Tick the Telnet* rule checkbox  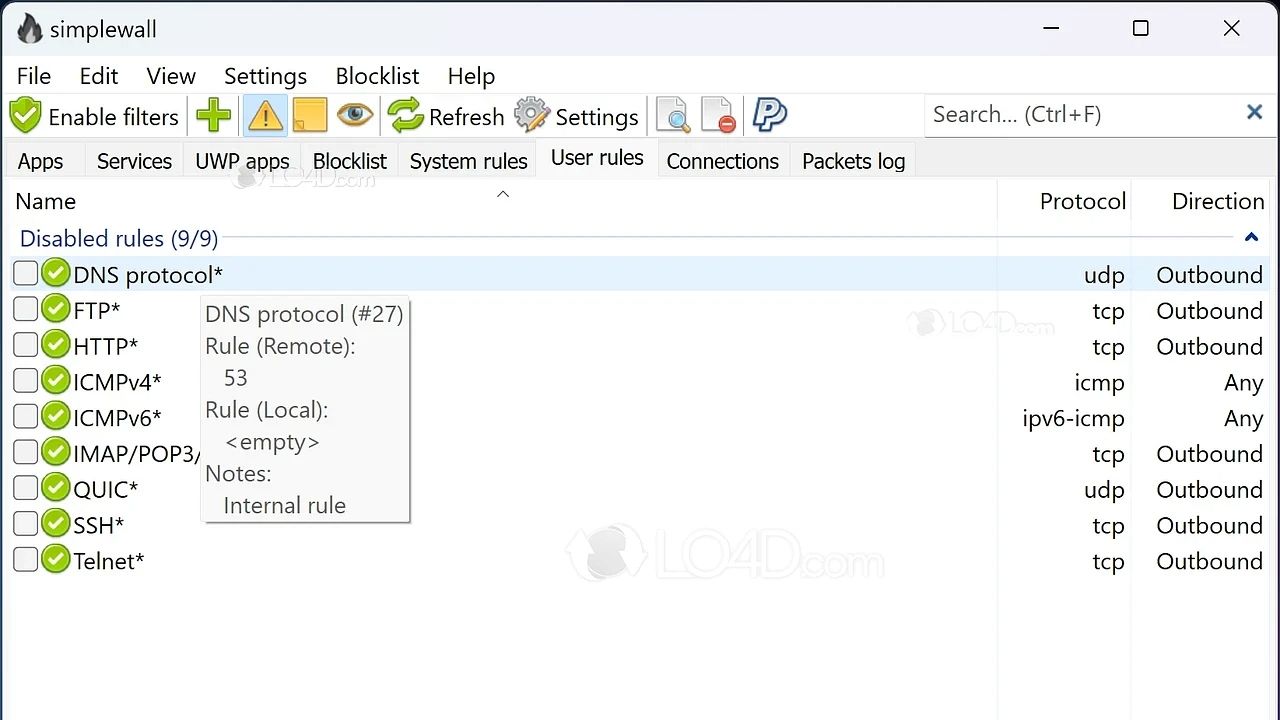click(26, 560)
